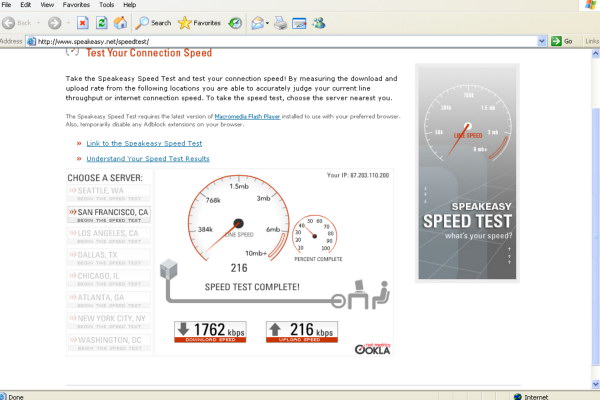Click the Links toolbar label
Image resolution: width=600 pixels, height=400 pixels.
pos(592,41)
